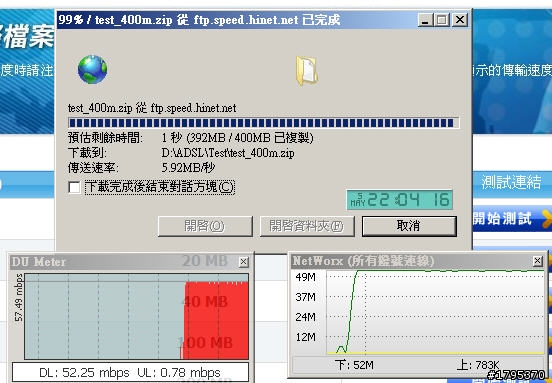The width and height of the screenshot is (552, 383).
Task: Click the '49M' axis label in NetWorx
Action: click(x=305, y=277)
